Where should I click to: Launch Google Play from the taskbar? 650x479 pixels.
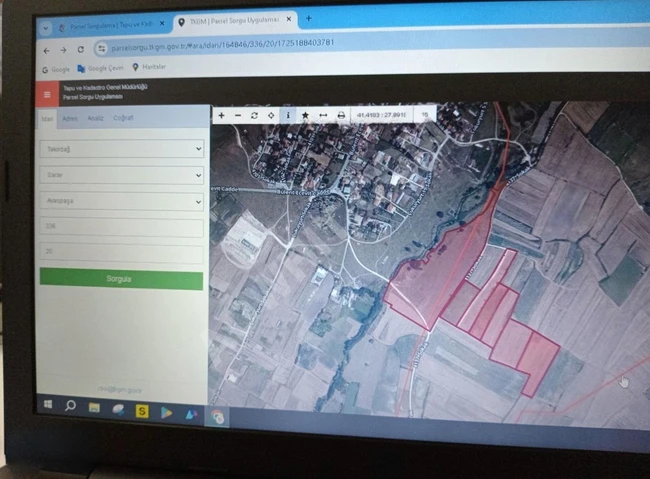[166, 413]
